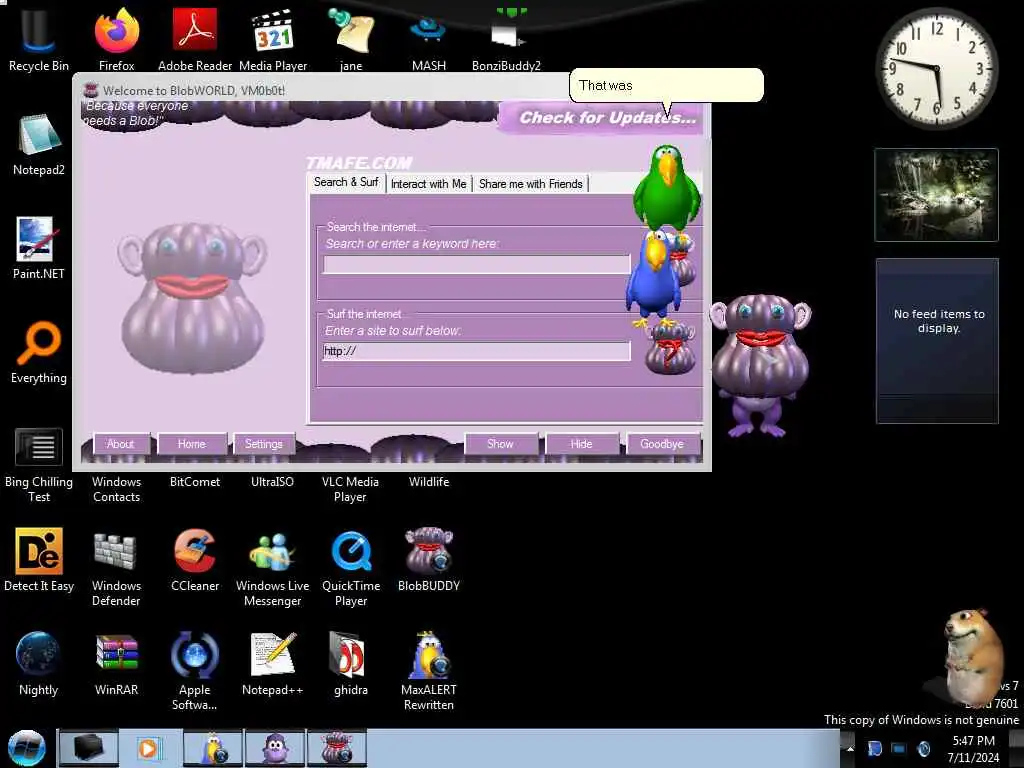Image resolution: width=1024 pixels, height=768 pixels.
Task: Switch to the BlobBUDDY taskbar button
Action: coord(337,748)
